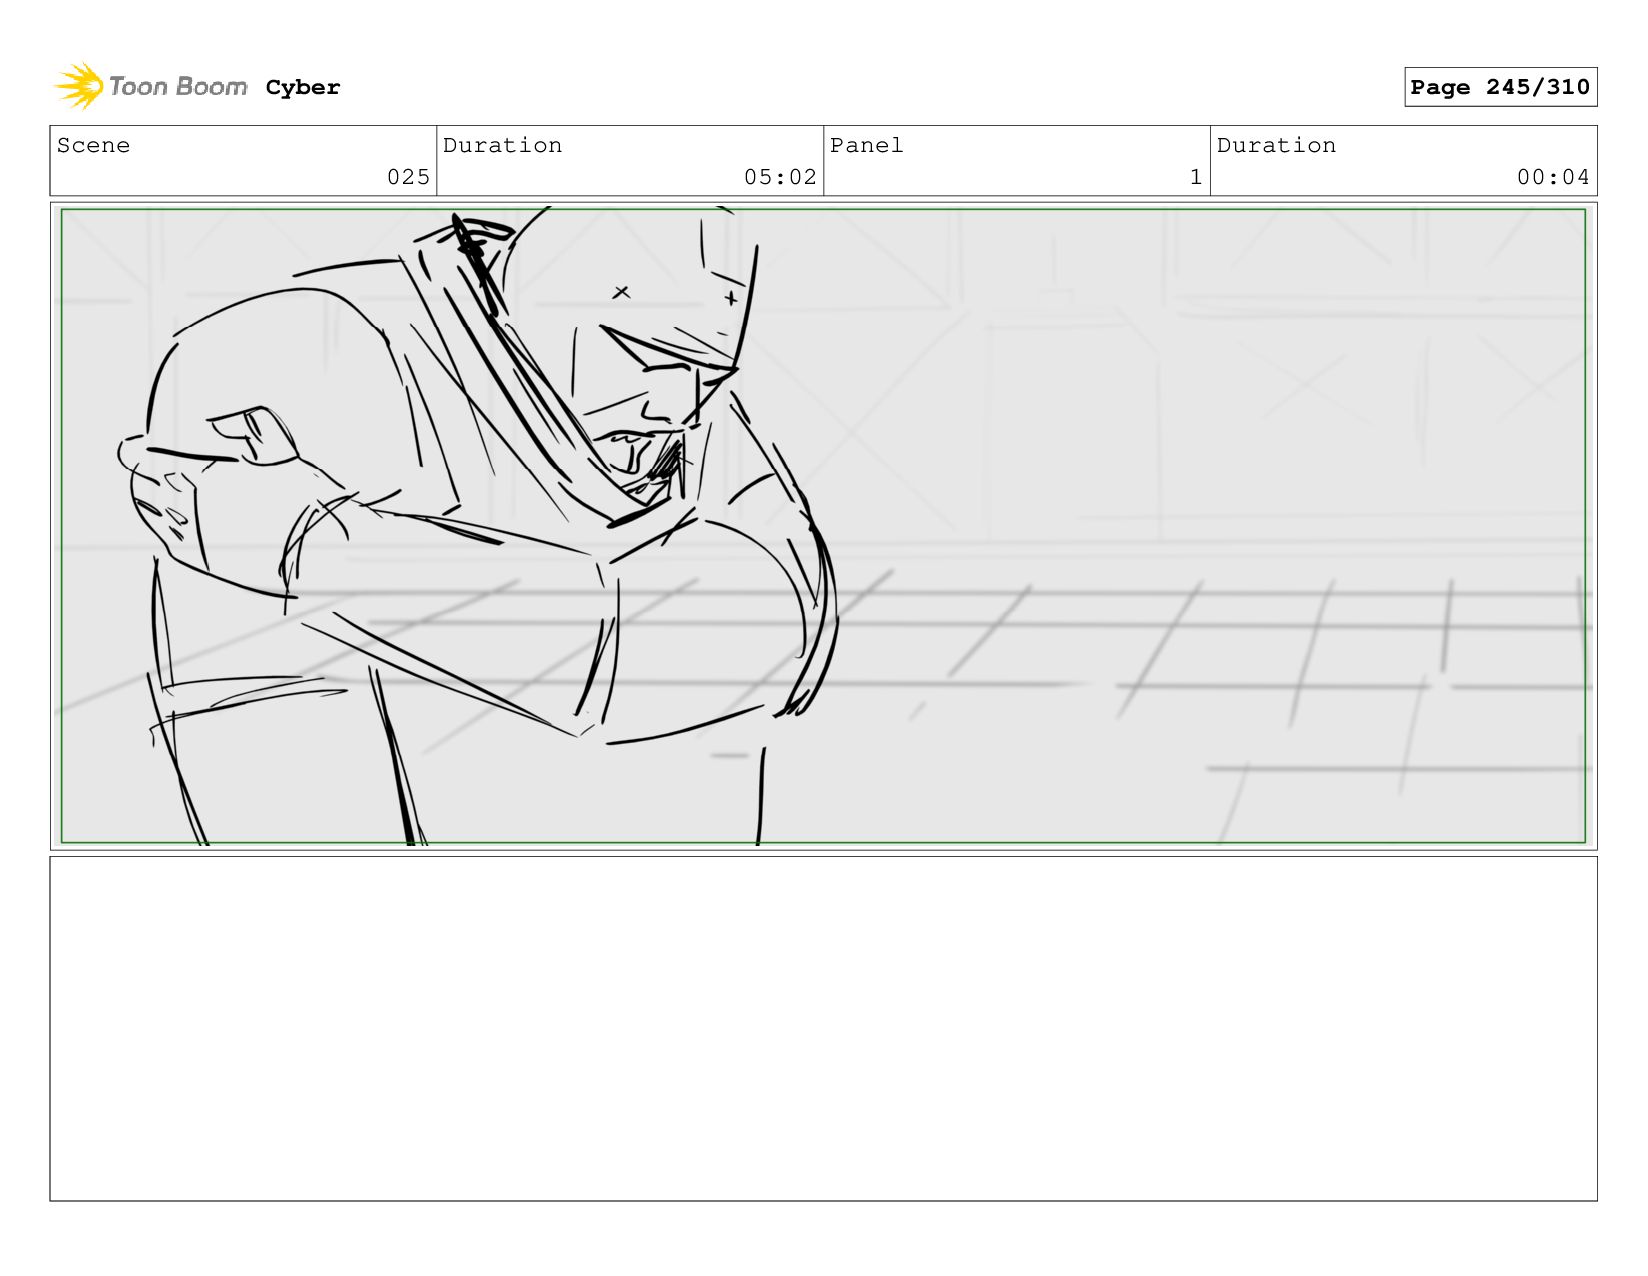Click the Toon Boom logo
The width and height of the screenshot is (1648, 1276).
coord(150,87)
